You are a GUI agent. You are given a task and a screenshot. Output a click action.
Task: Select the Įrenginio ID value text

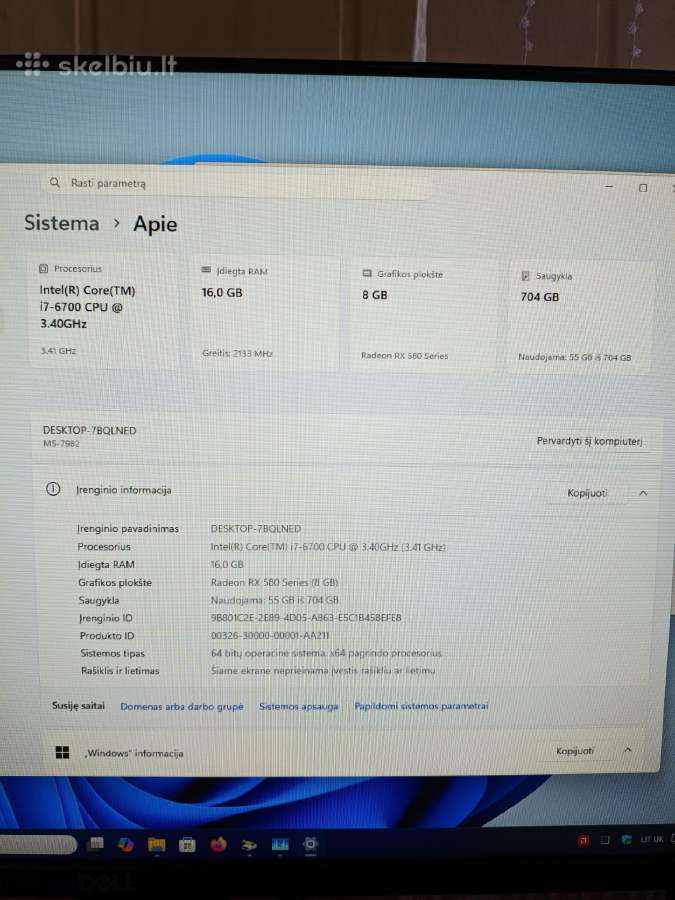[x=306, y=618]
